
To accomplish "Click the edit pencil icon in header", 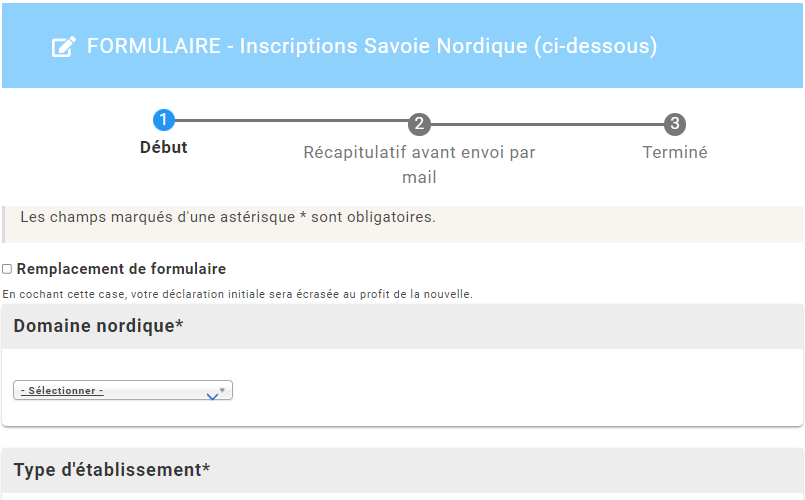I will 64,47.
